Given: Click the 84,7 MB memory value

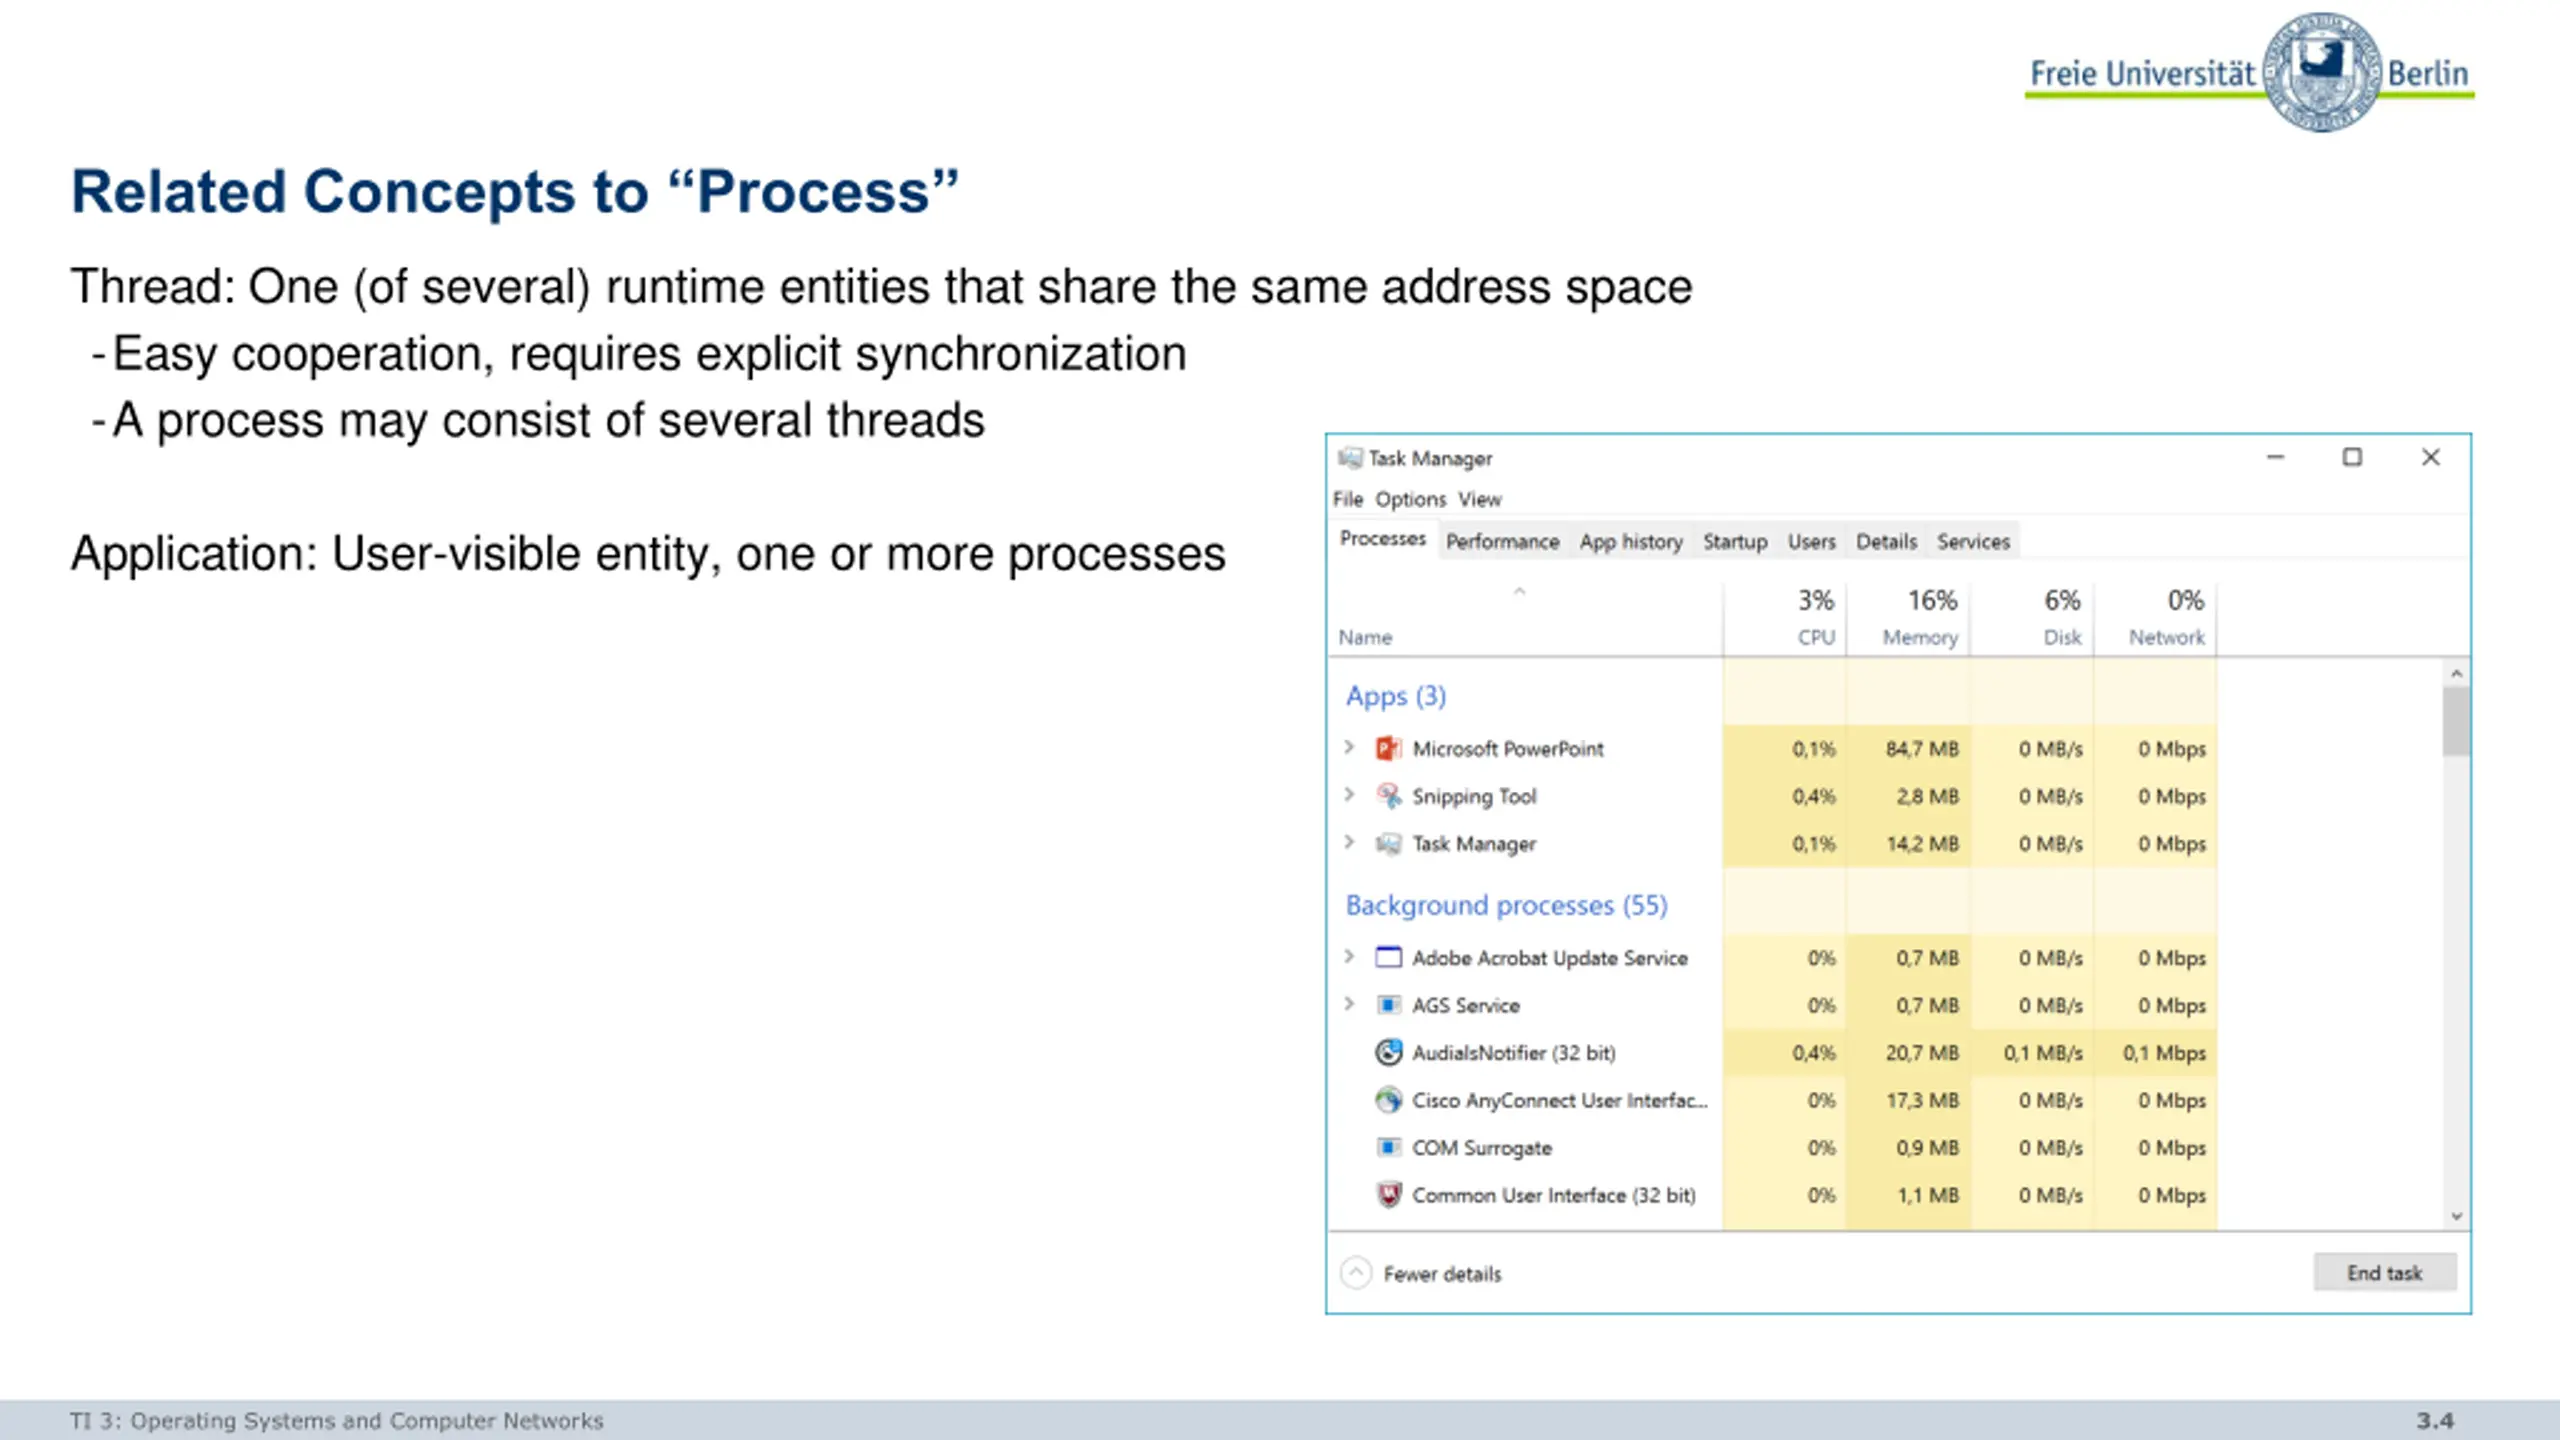Looking at the screenshot, I should click(x=1922, y=748).
